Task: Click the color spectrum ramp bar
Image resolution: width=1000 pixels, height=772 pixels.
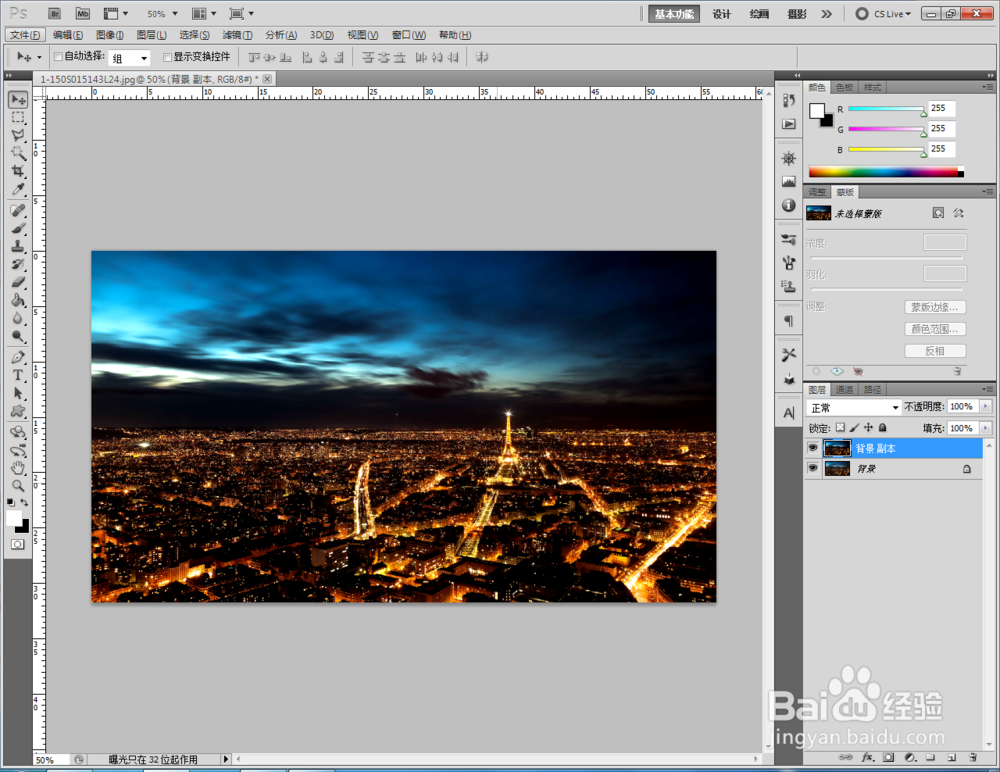Action: click(x=886, y=172)
